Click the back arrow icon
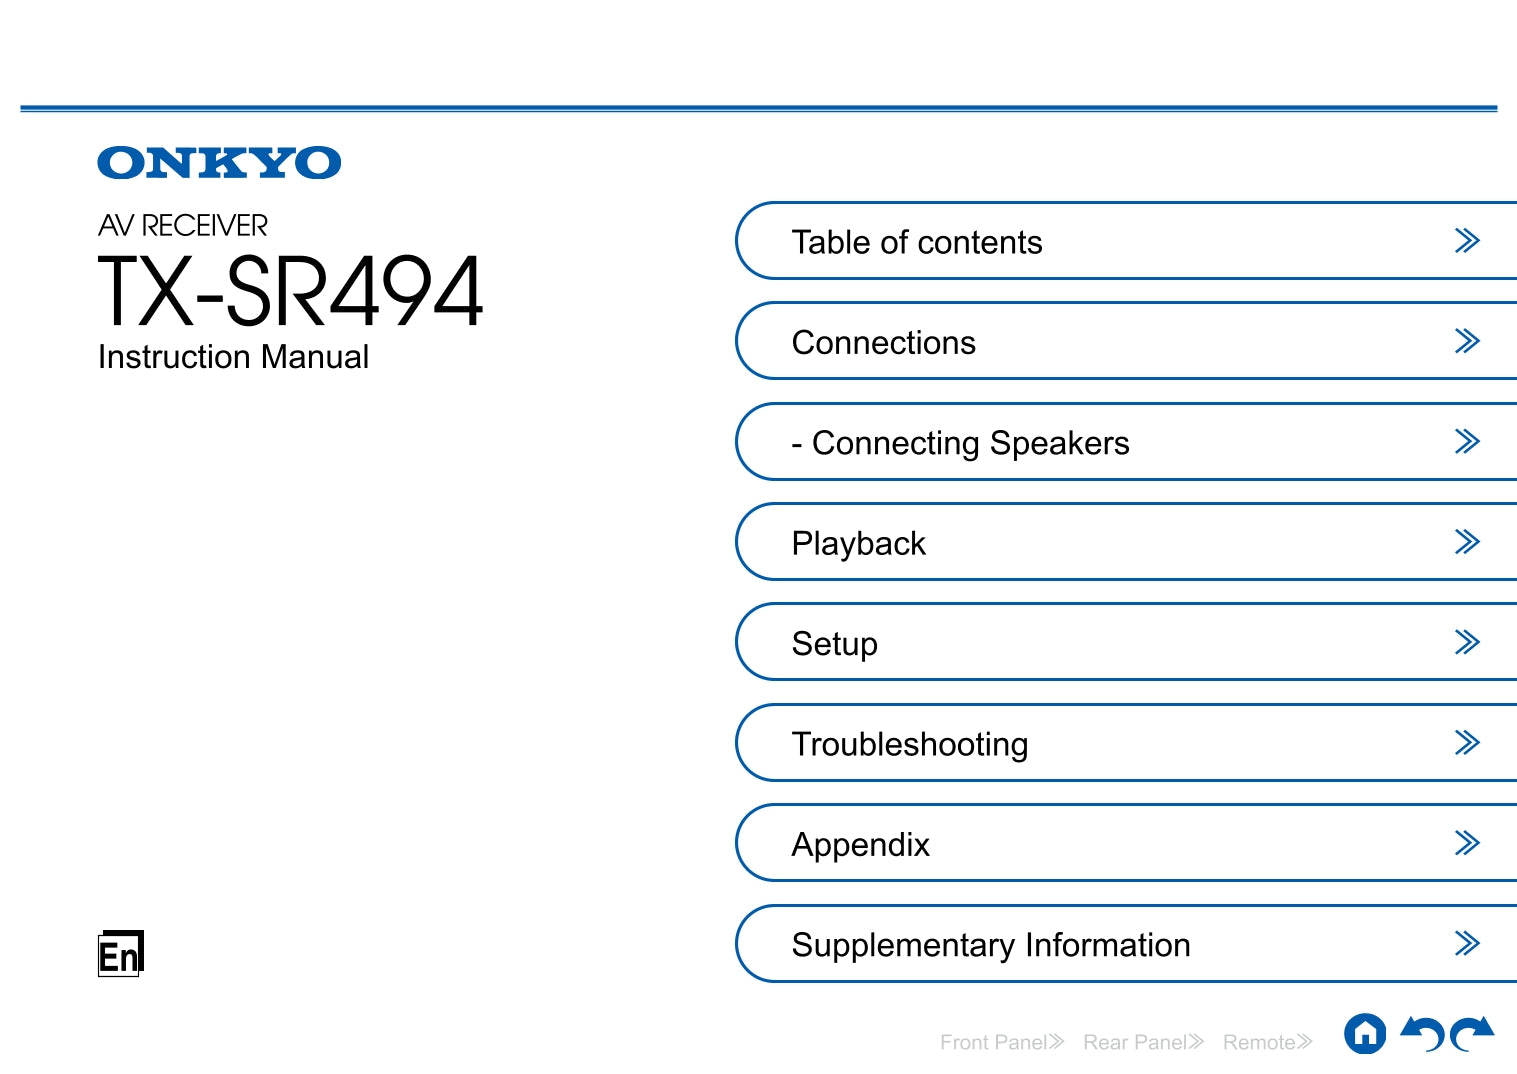The image size is (1517, 1074). (1422, 1034)
